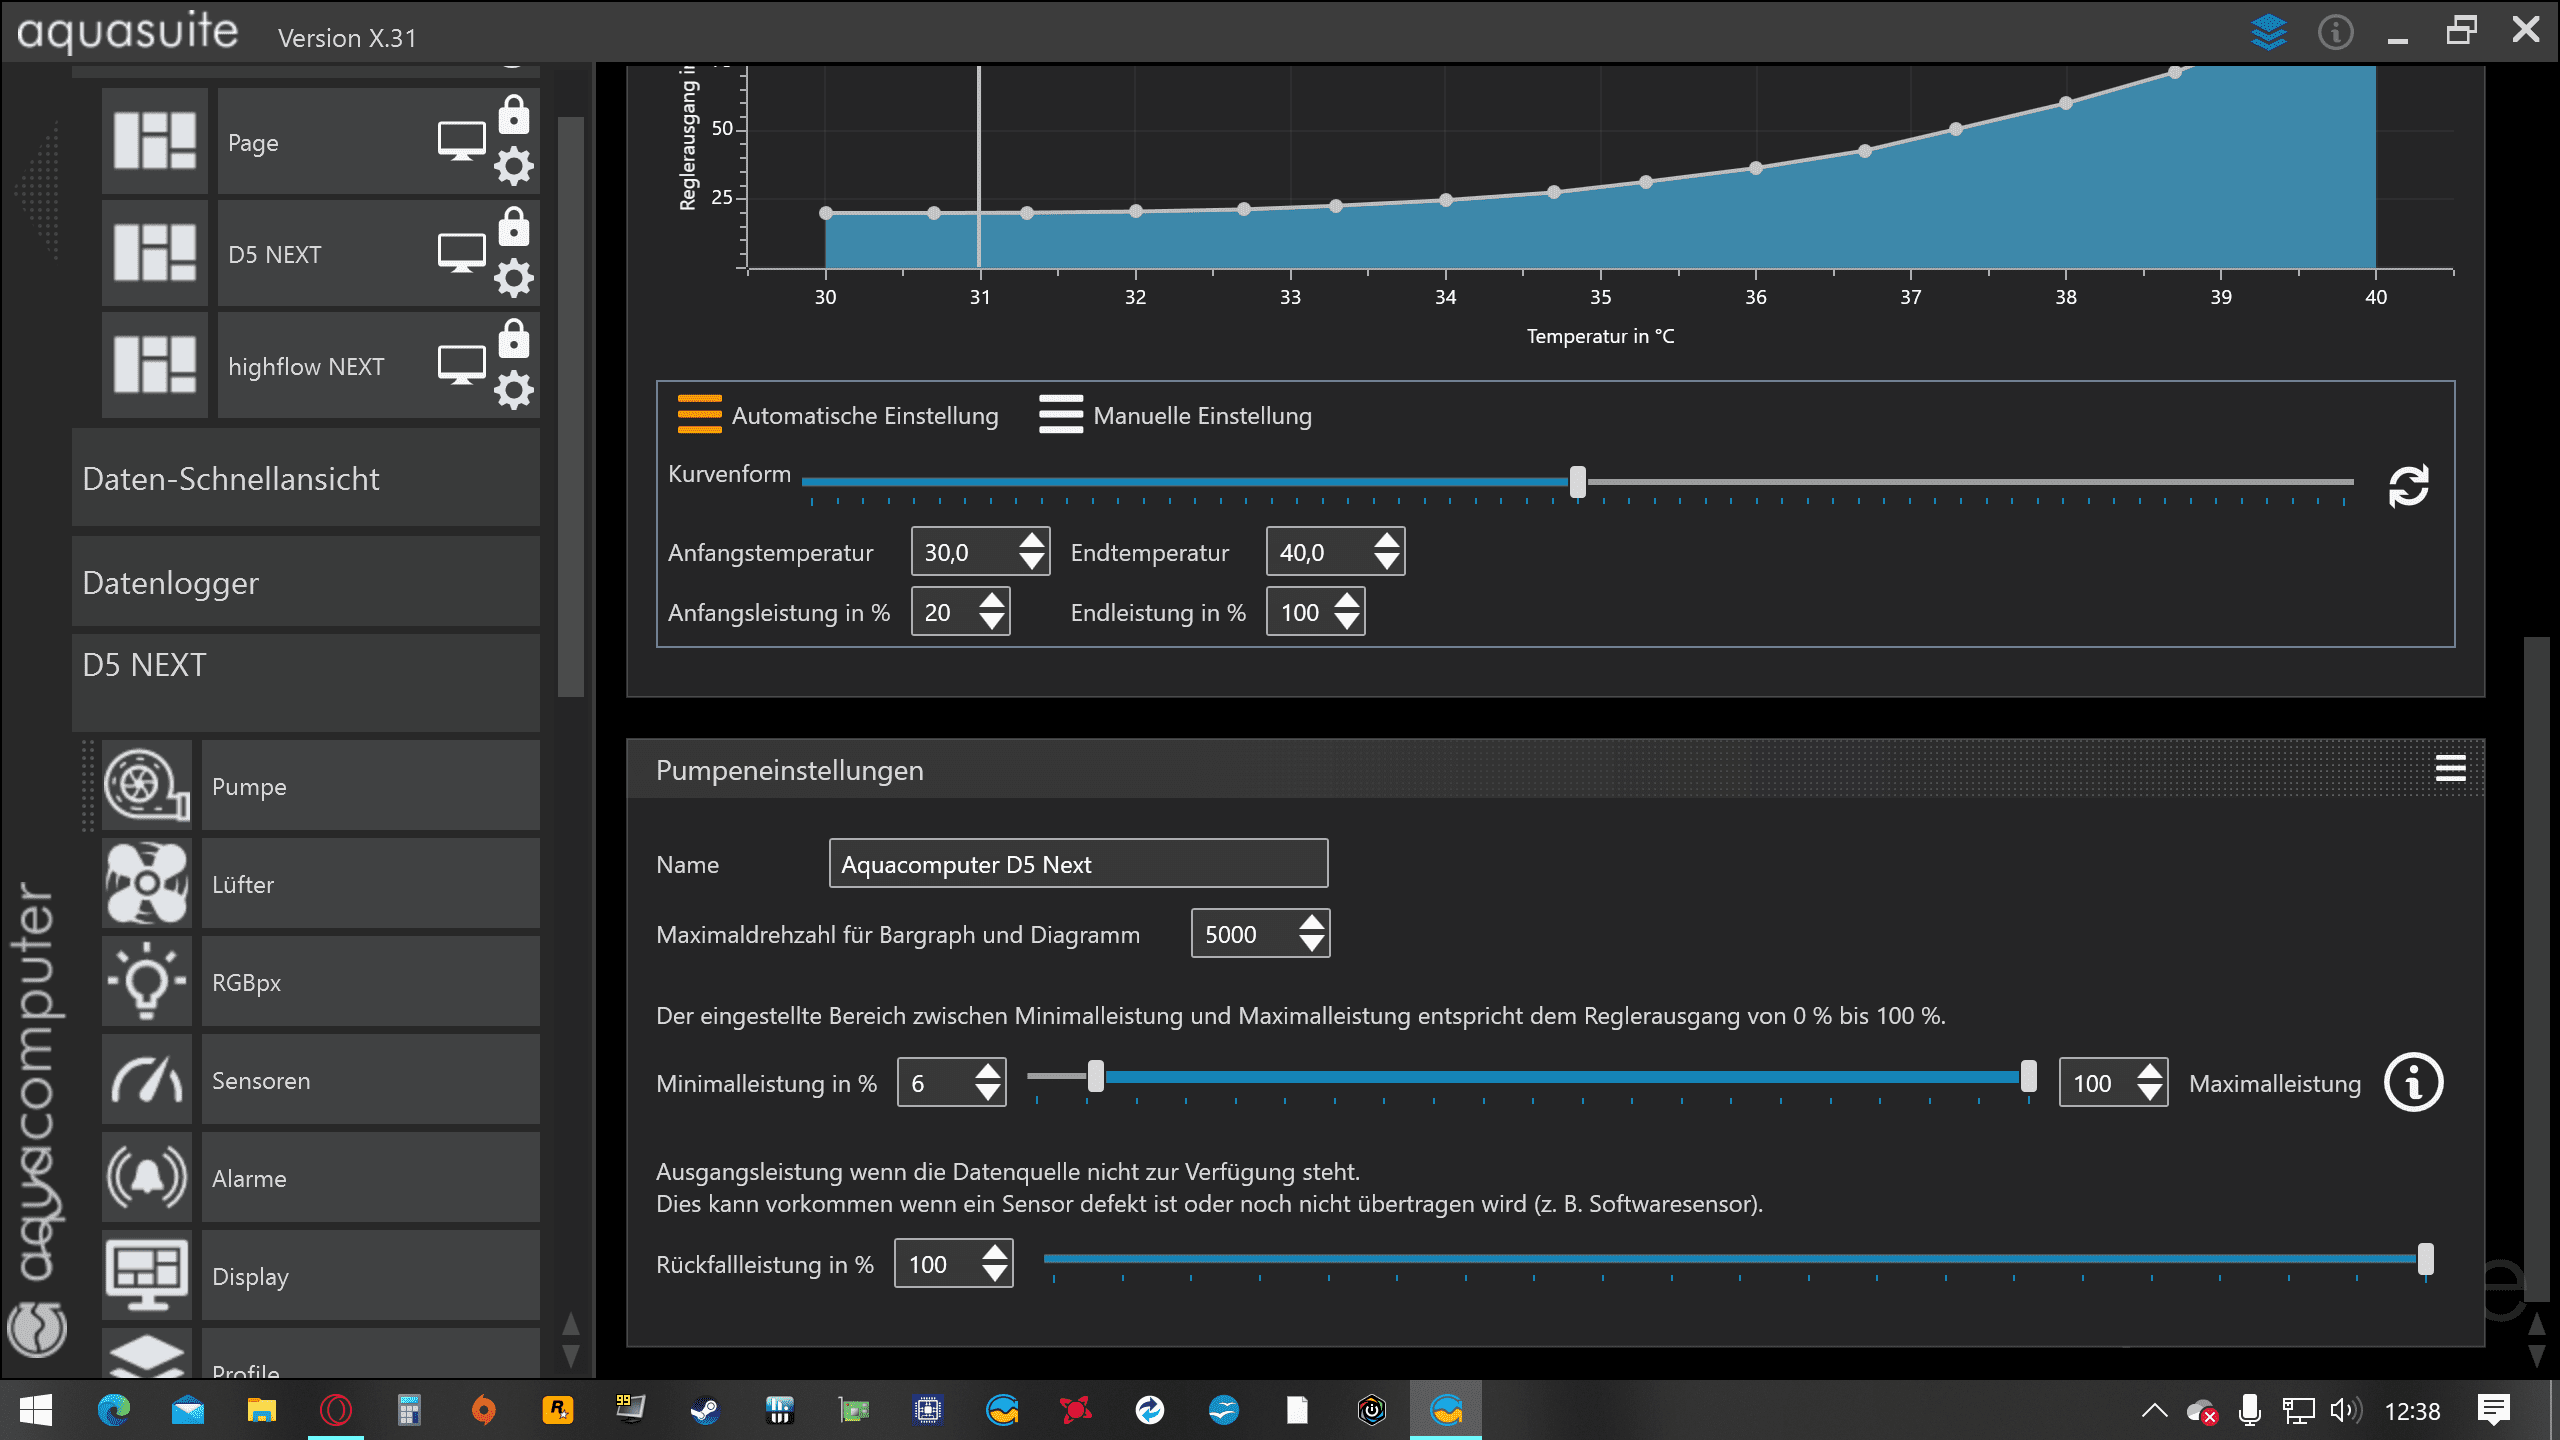Open the D5 NEXT overview page entry
This screenshot has height=1440, width=2560.
(325, 253)
